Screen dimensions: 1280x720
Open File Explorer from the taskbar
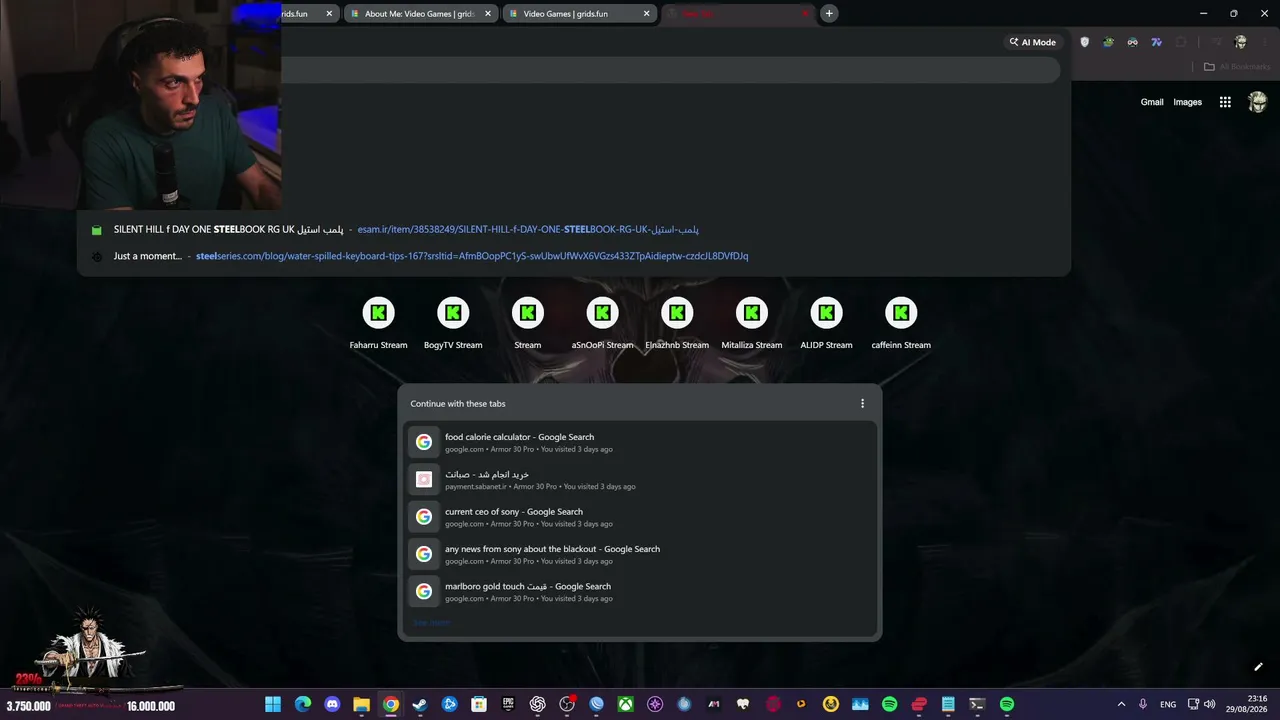pyautogui.click(x=361, y=704)
